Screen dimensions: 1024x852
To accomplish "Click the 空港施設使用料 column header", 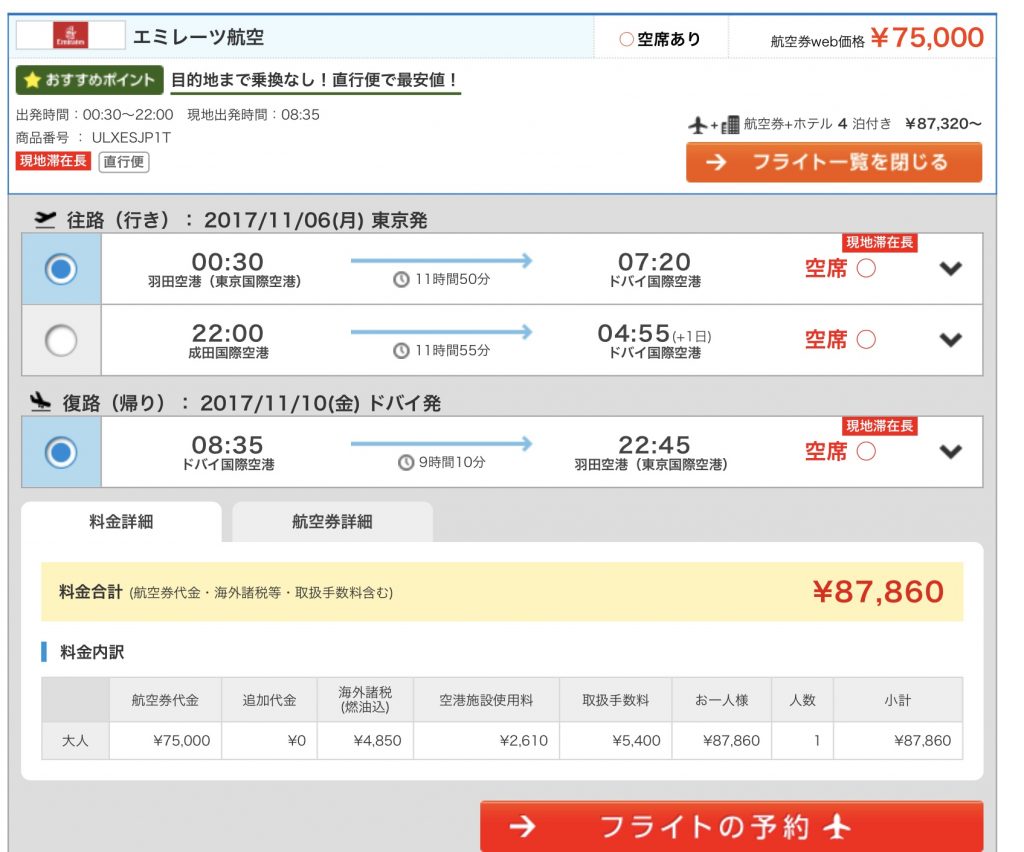I will tap(486, 700).
